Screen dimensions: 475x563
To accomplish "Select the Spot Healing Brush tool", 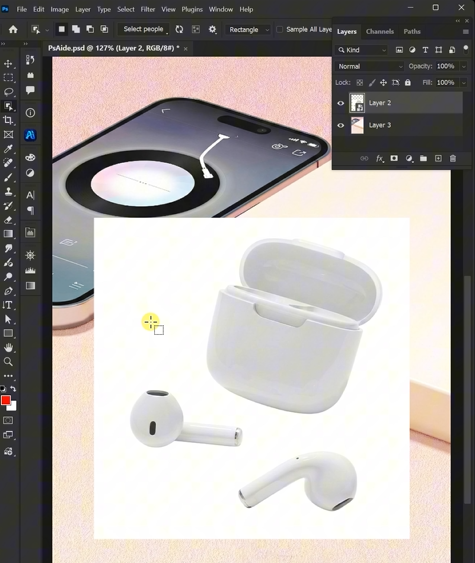I will [x=8, y=163].
